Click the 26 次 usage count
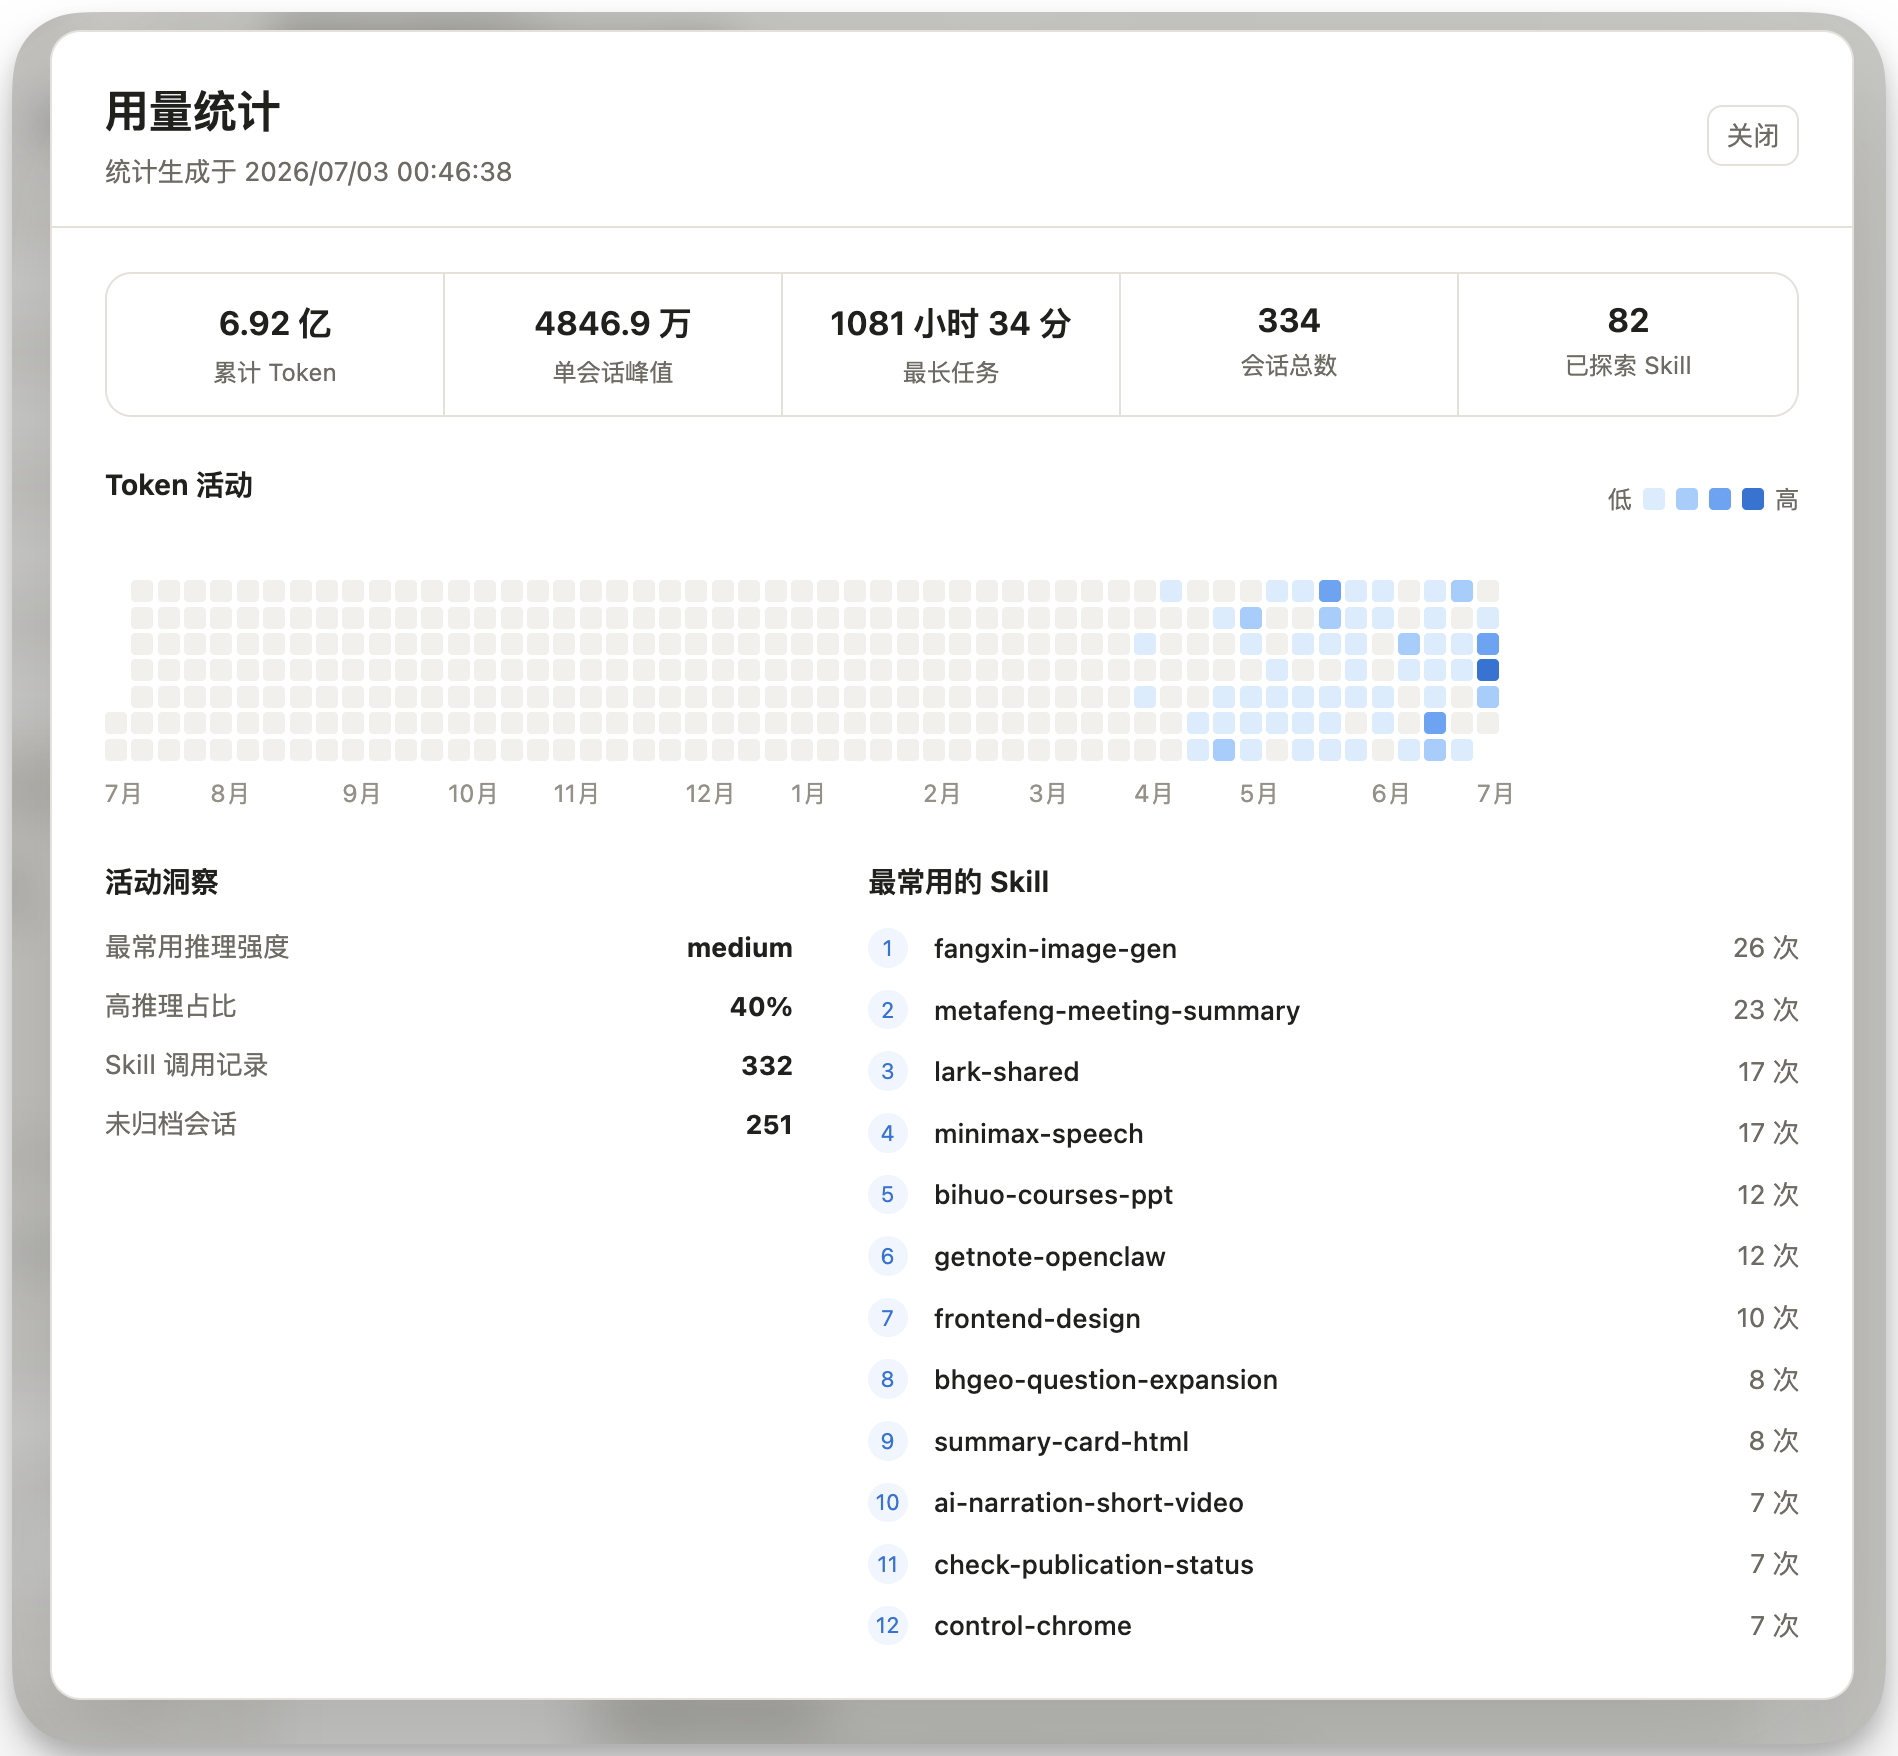The image size is (1898, 1756). (1766, 948)
